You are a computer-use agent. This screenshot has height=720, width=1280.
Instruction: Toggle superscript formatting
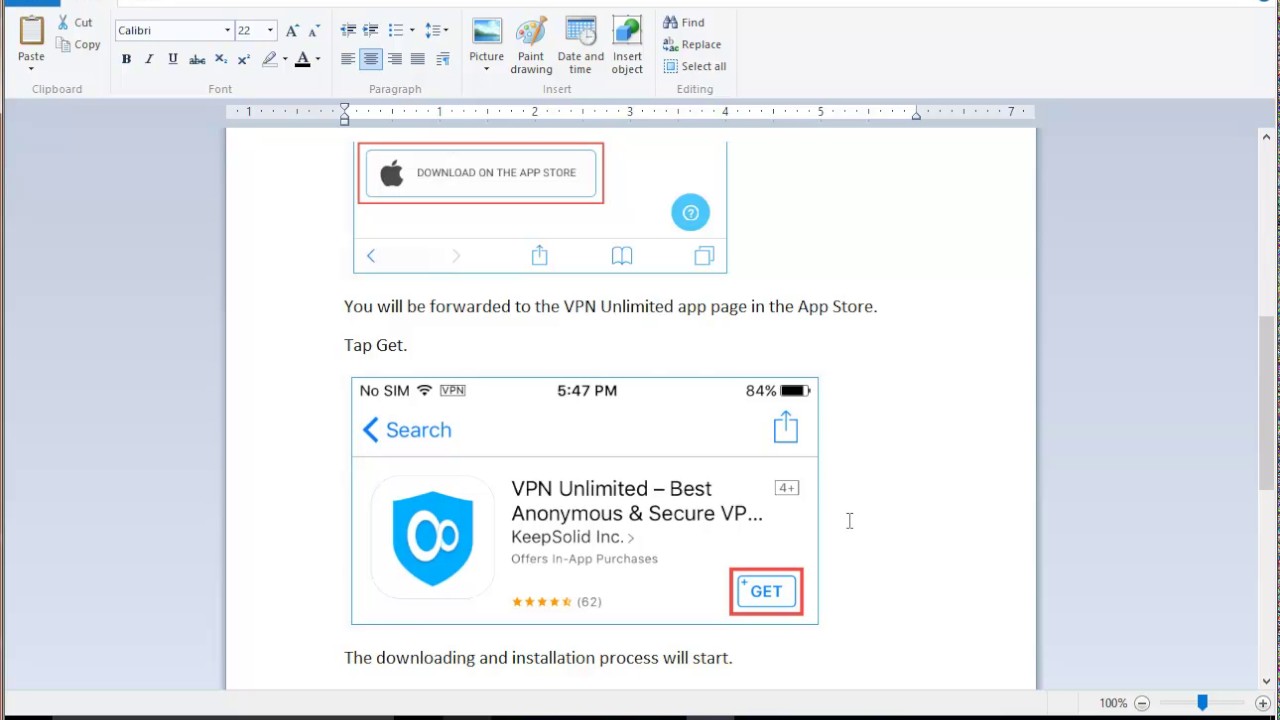tap(243, 59)
